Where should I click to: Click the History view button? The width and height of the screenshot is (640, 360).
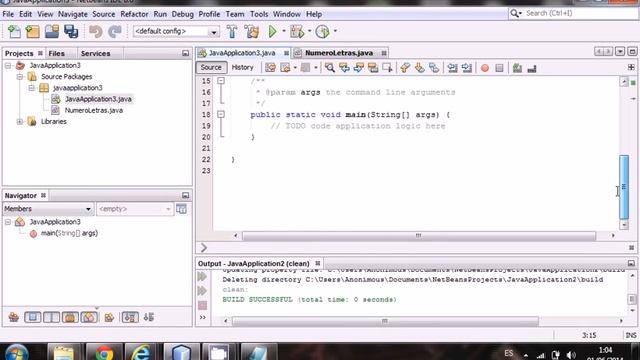tap(242, 68)
